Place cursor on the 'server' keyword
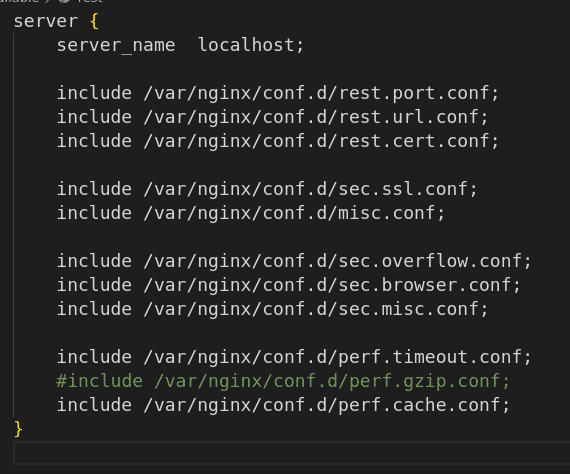This screenshot has width=570, height=474. click(x=46, y=21)
